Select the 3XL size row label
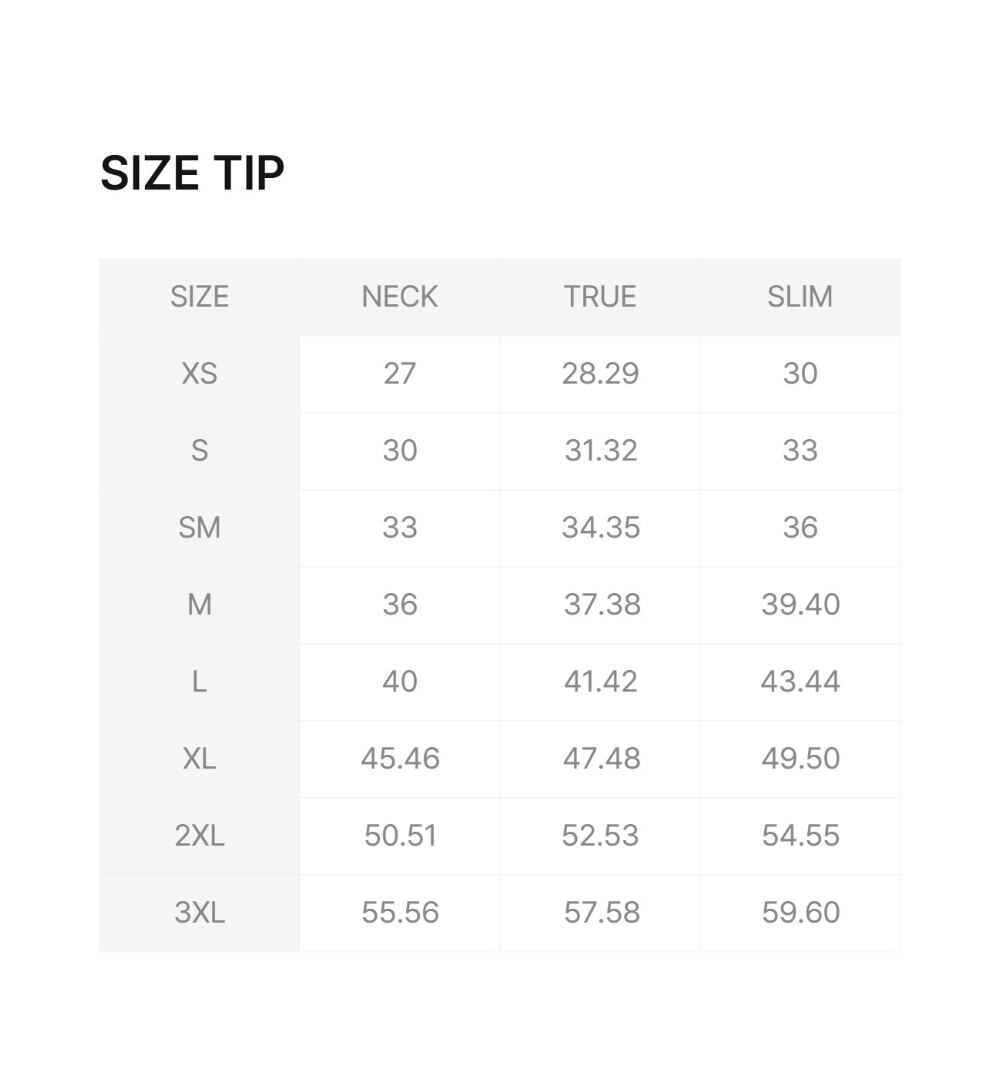Viewport: 1000px width, 1066px height. click(199, 913)
